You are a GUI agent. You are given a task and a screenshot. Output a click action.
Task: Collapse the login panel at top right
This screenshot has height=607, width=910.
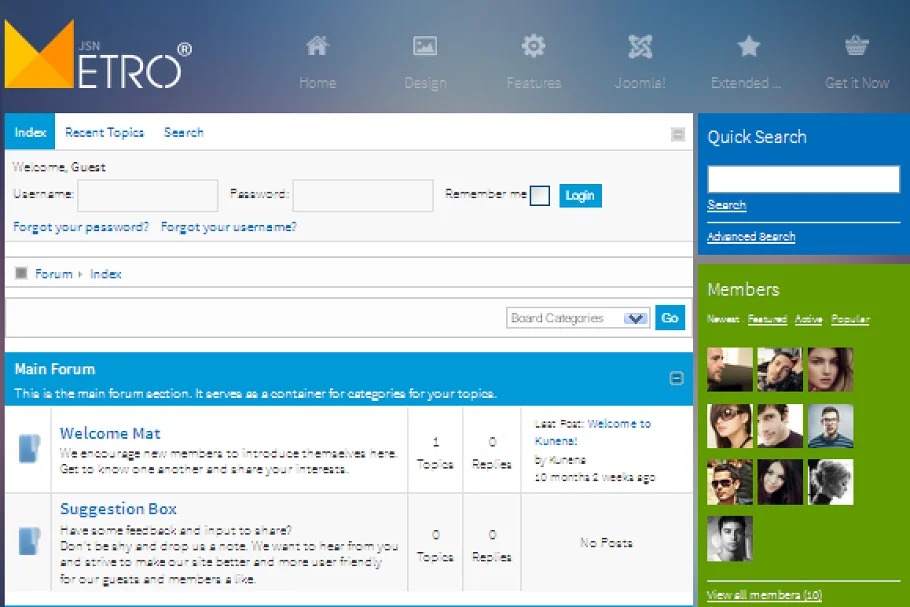pos(678,134)
